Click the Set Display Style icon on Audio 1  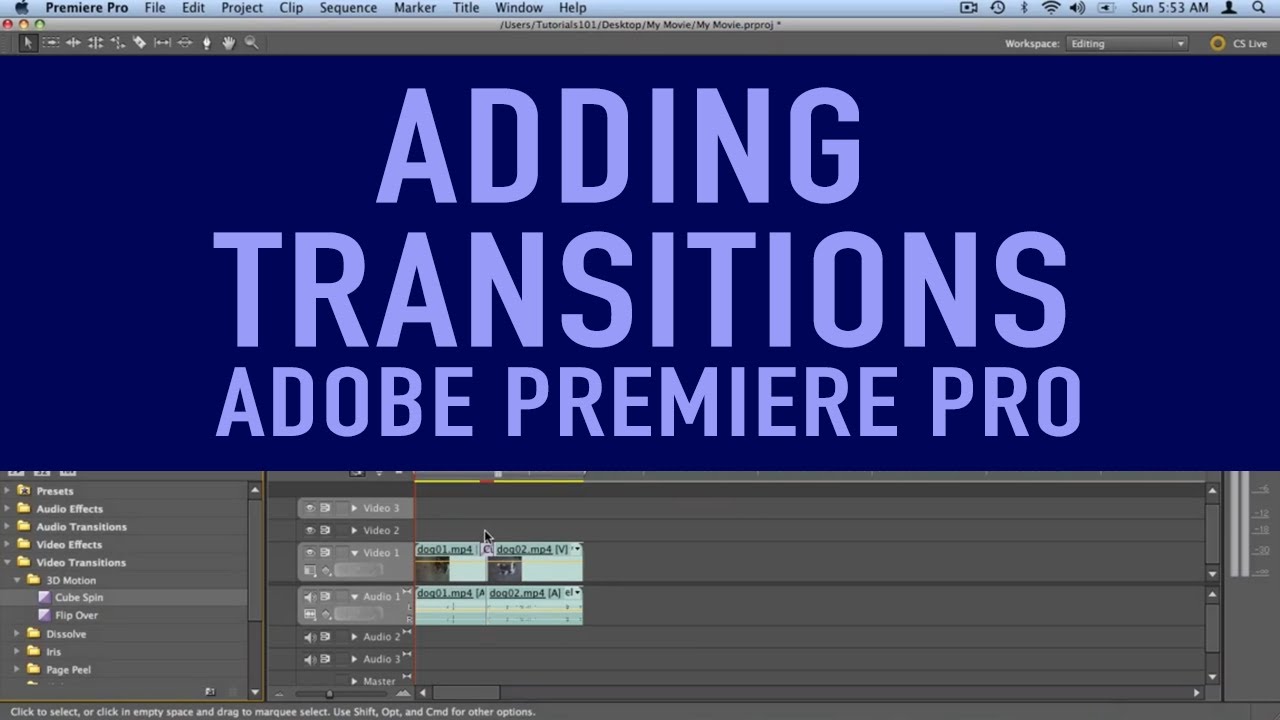[x=310, y=614]
